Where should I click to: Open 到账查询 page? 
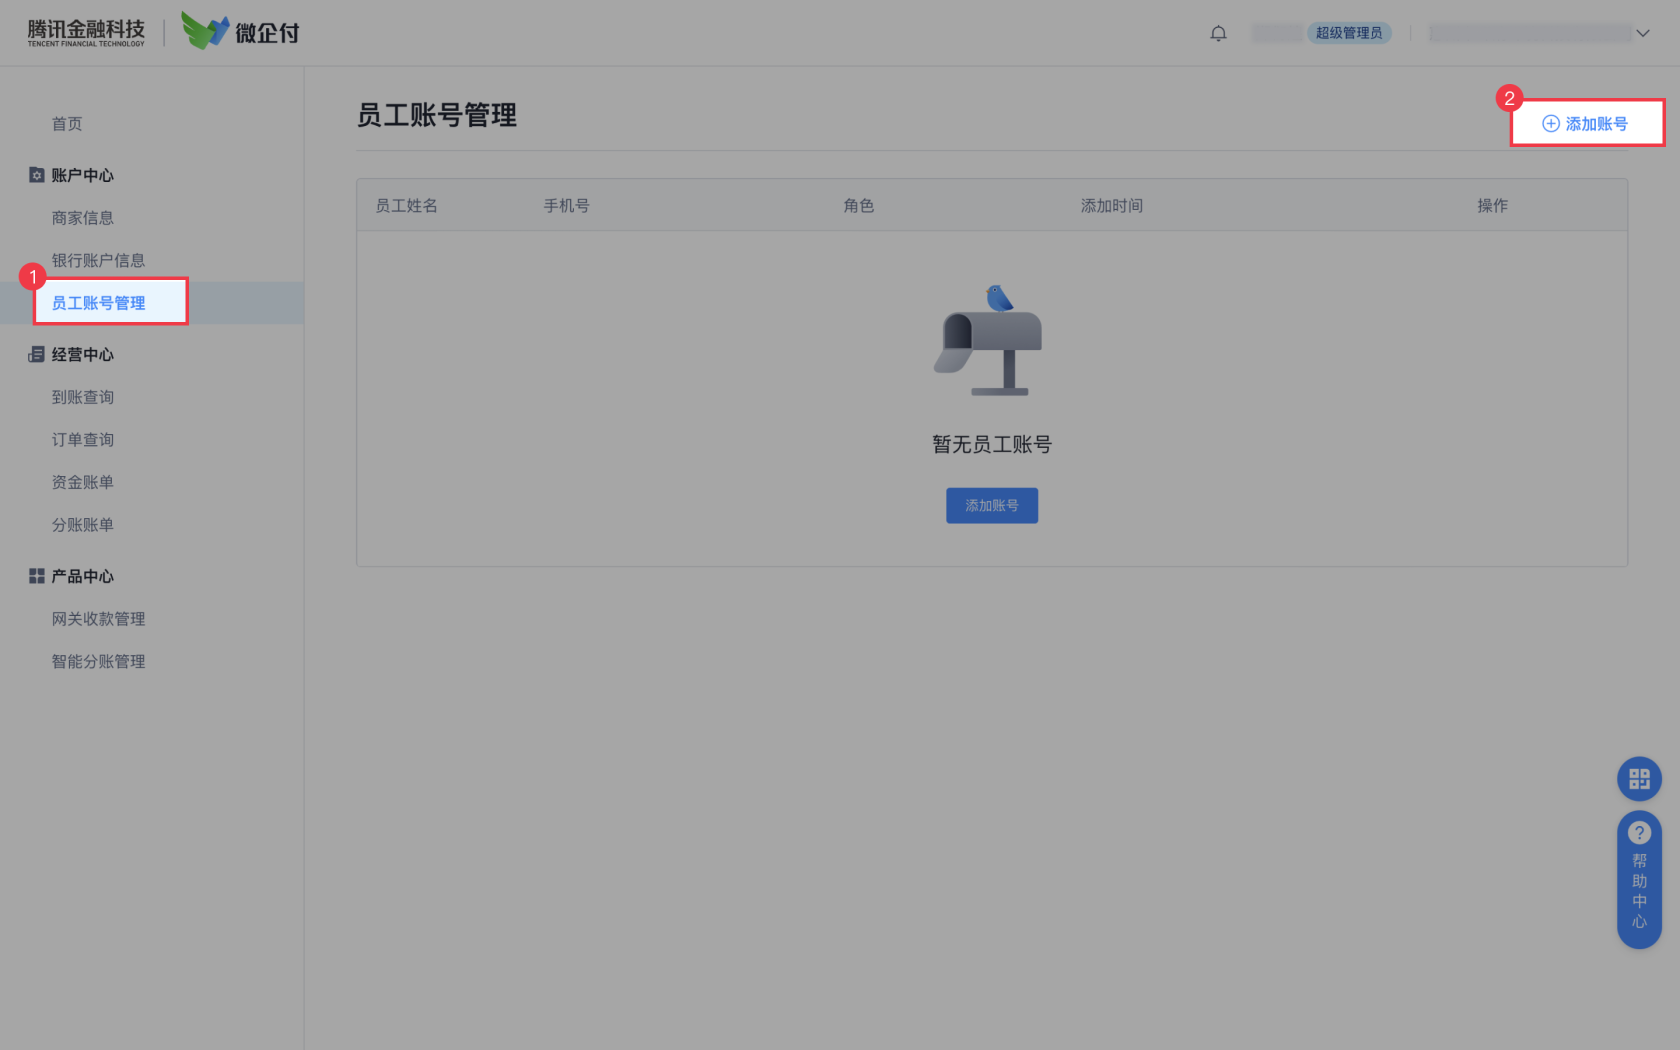(83, 397)
